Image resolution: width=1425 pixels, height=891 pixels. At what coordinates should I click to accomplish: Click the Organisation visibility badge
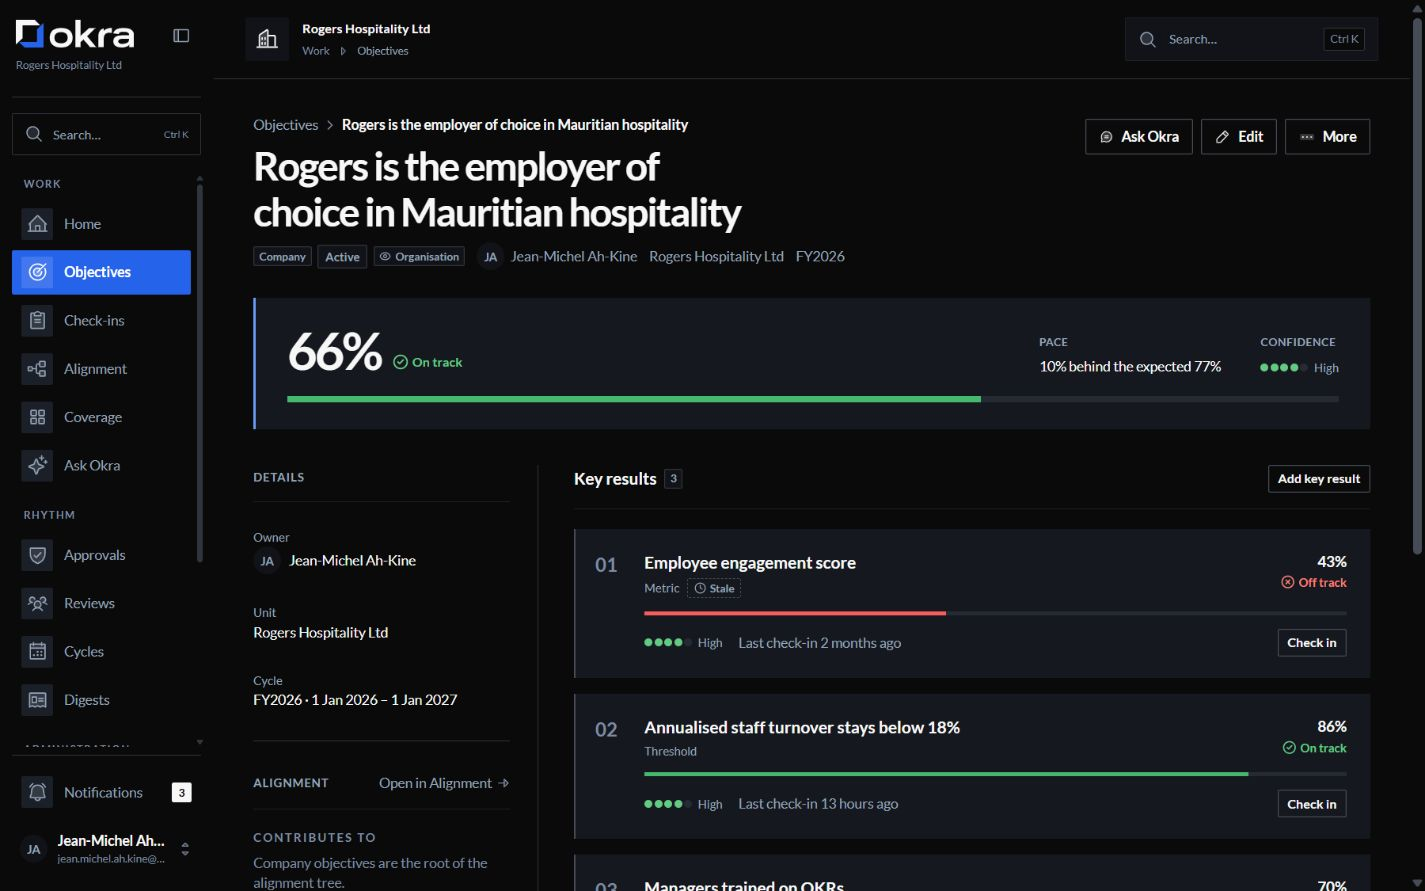coord(419,257)
